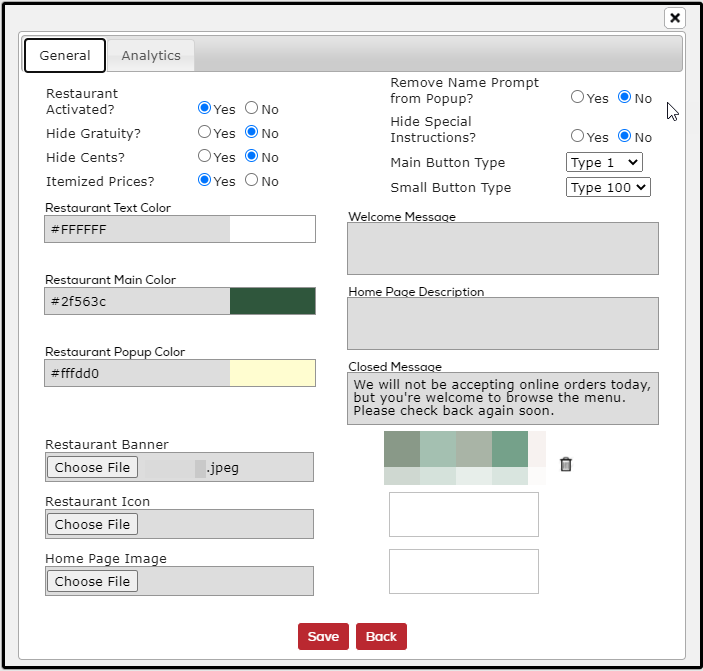This screenshot has height=671, width=703.
Task: Switch to the General tab
Action: (x=65, y=56)
